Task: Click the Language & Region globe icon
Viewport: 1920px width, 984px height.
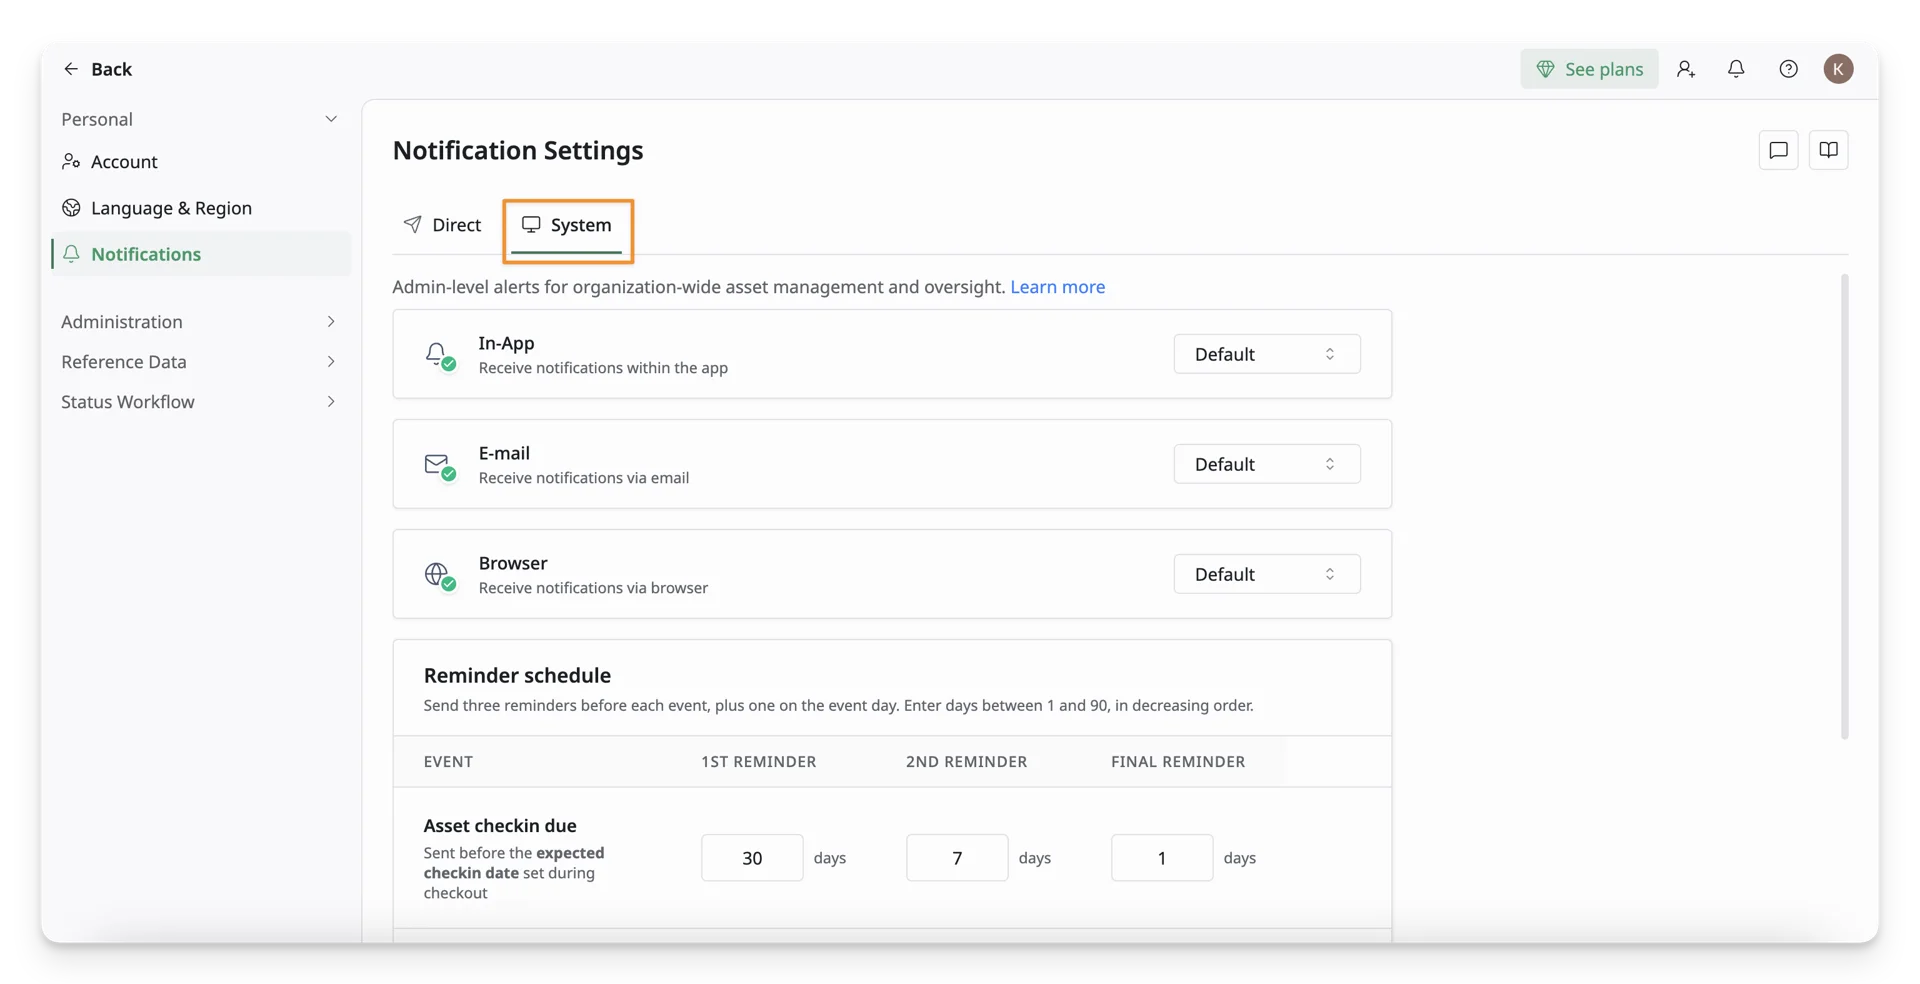Action: tap(71, 208)
